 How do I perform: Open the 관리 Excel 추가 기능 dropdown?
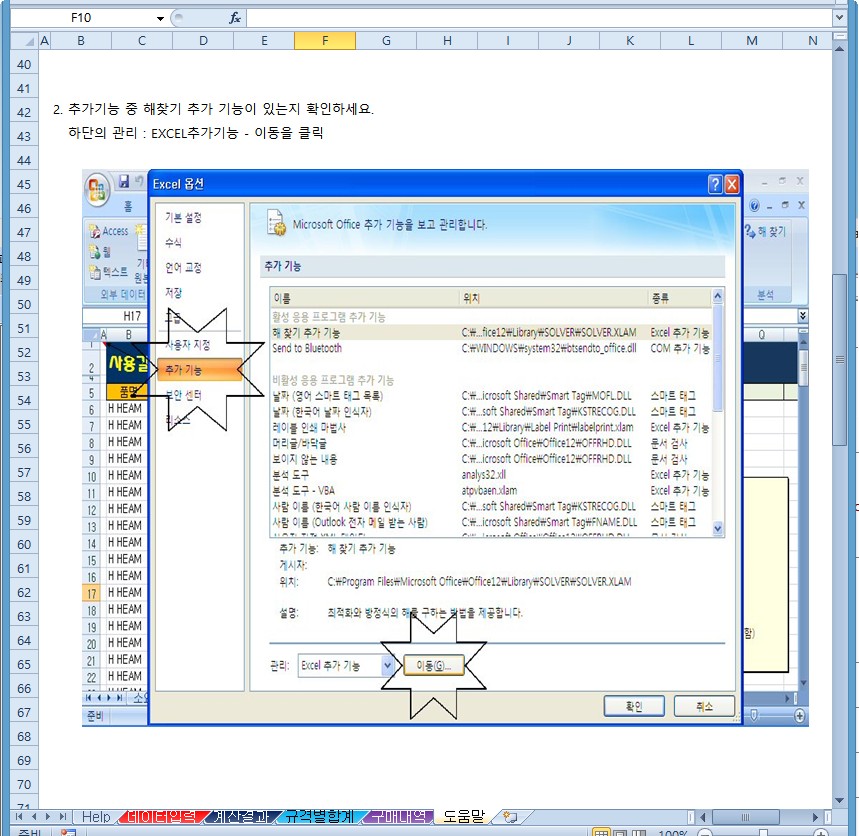pyautogui.click(x=387, y=666)
